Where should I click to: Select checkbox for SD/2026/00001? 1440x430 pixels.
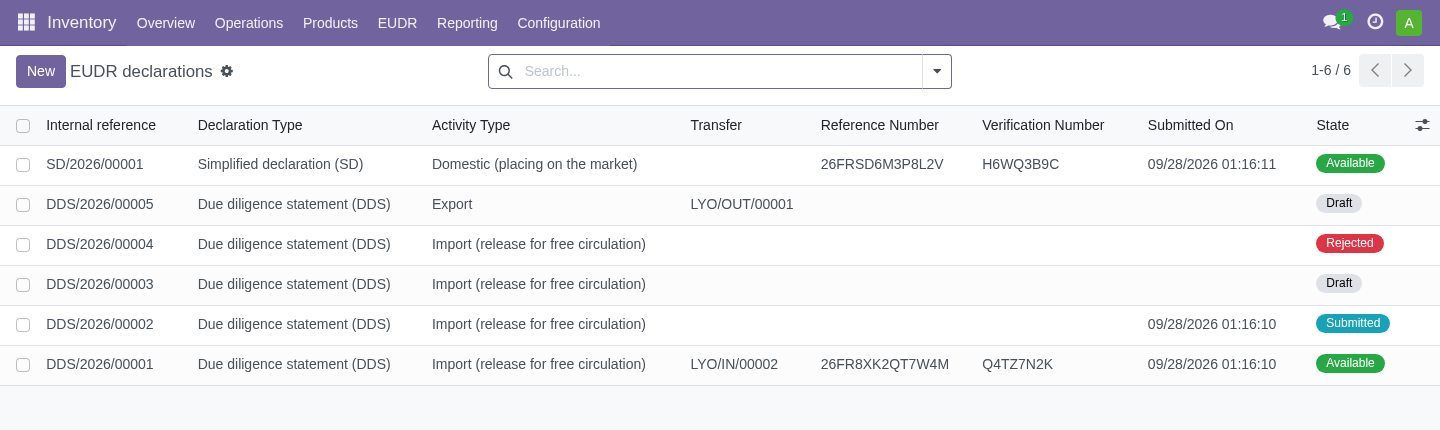[x=23, y=165]
